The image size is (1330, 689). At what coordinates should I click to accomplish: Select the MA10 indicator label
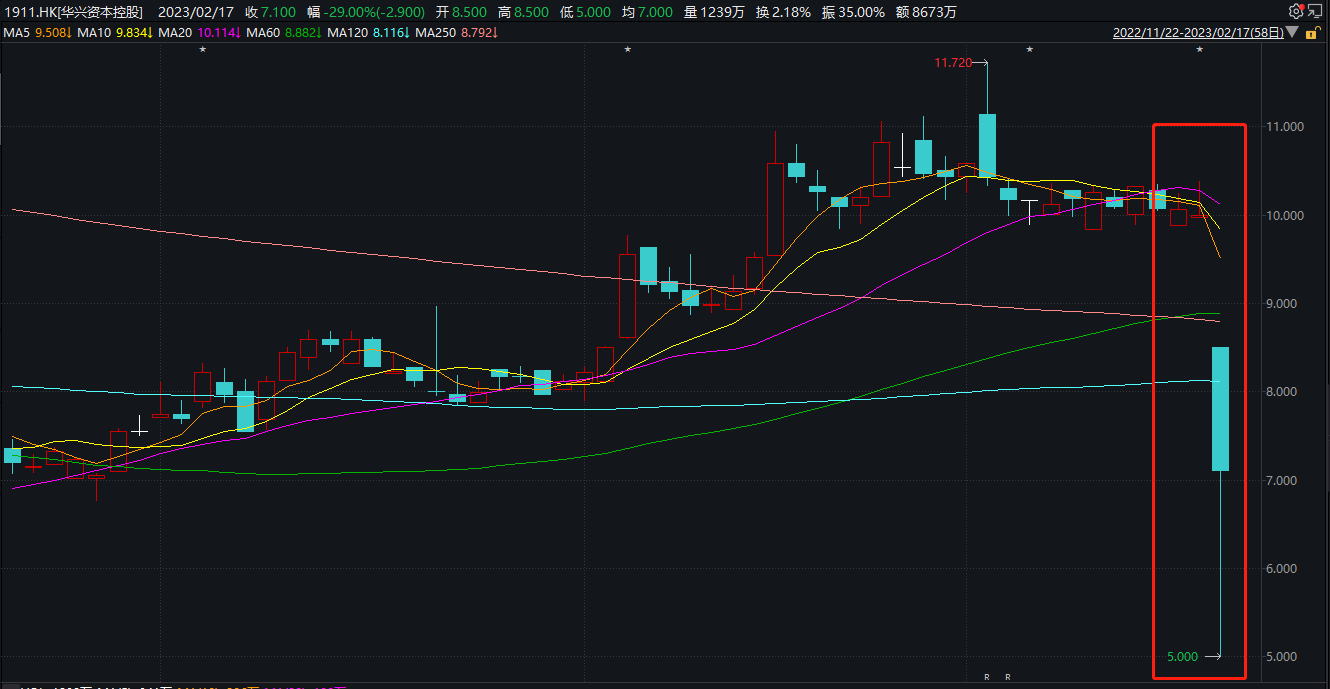93,33
